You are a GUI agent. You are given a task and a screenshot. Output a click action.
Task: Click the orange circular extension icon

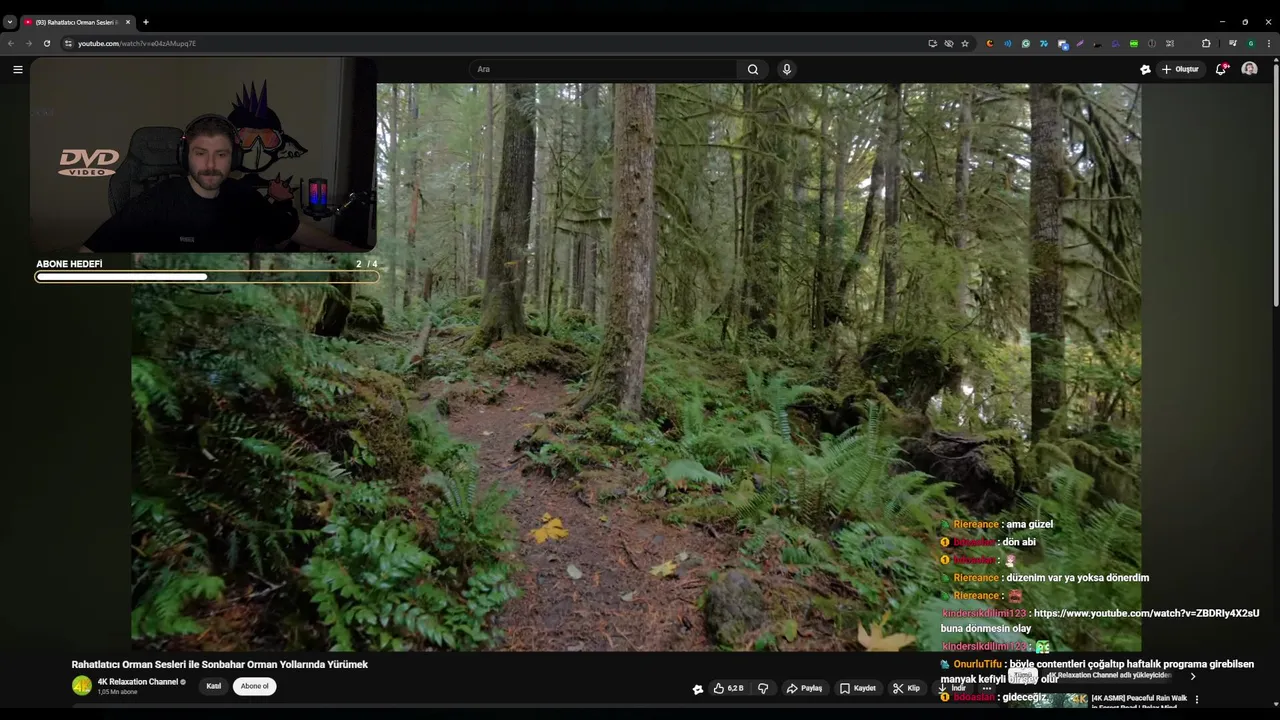point(990,43)
